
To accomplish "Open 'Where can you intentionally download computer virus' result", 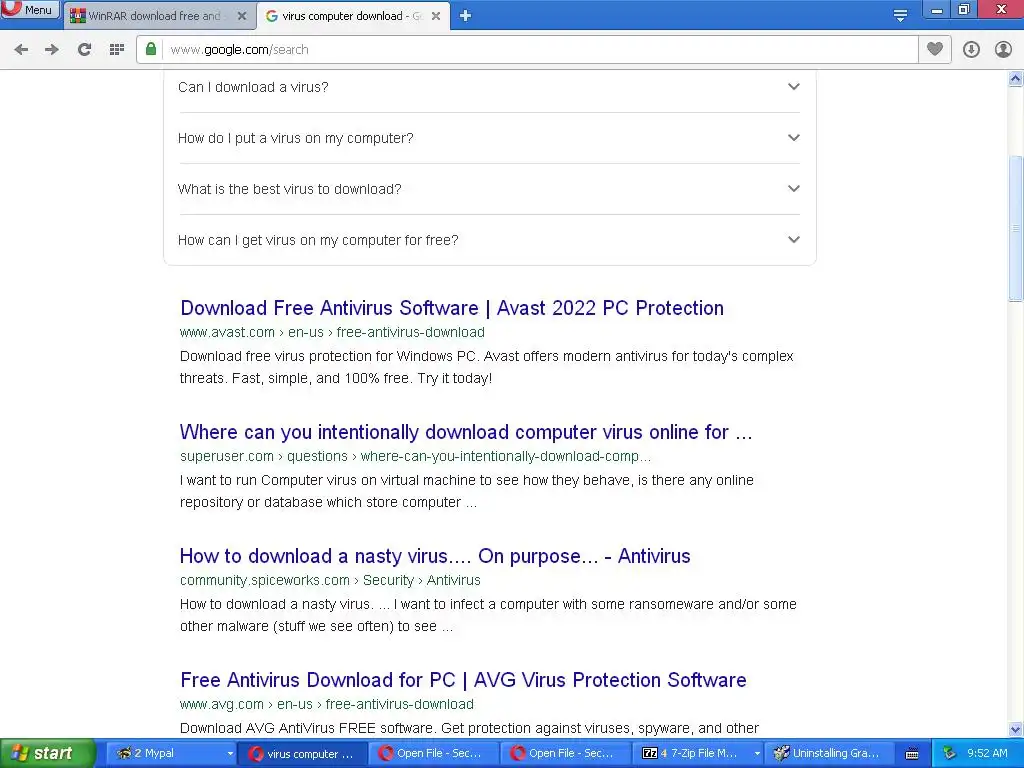I will click(x=466, y=432).
